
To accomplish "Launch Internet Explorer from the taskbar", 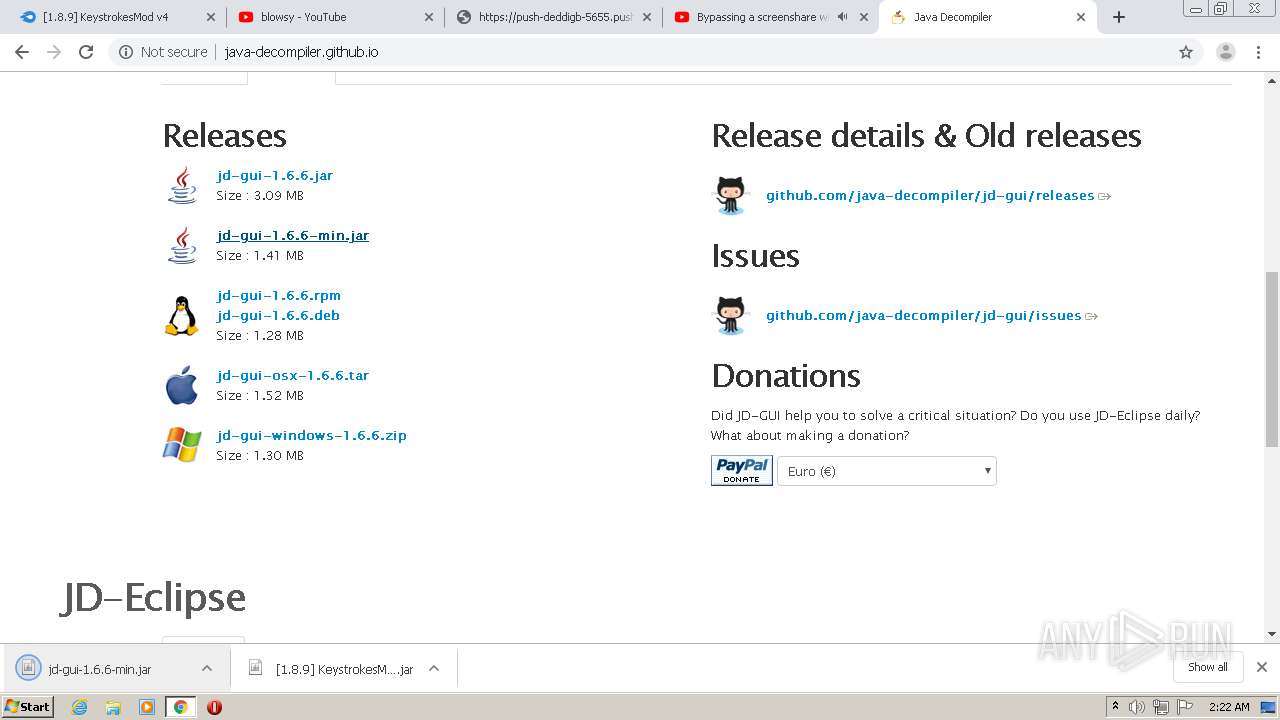I will pos(80,707).
